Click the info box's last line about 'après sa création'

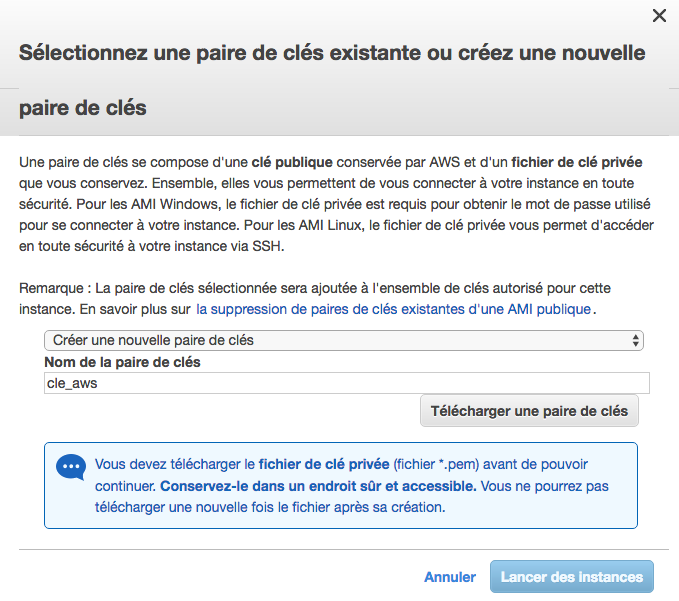(270, 507)
